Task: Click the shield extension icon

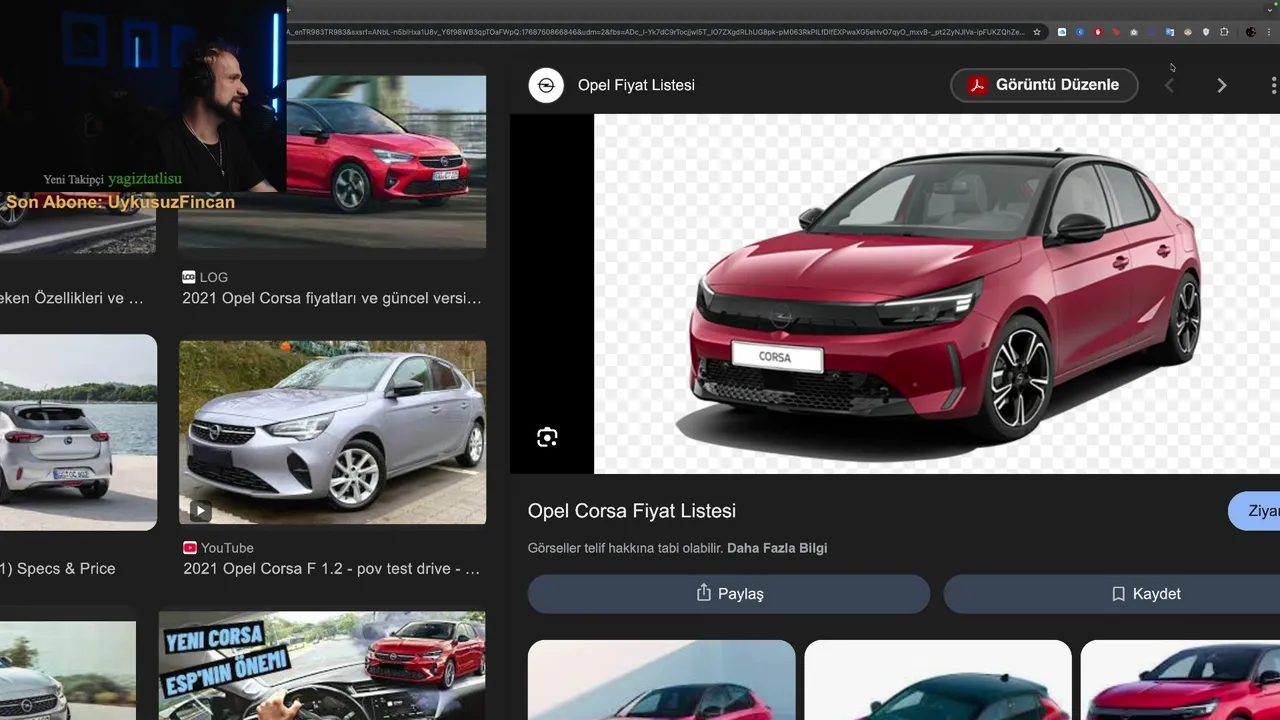Action: point(1206,32)
